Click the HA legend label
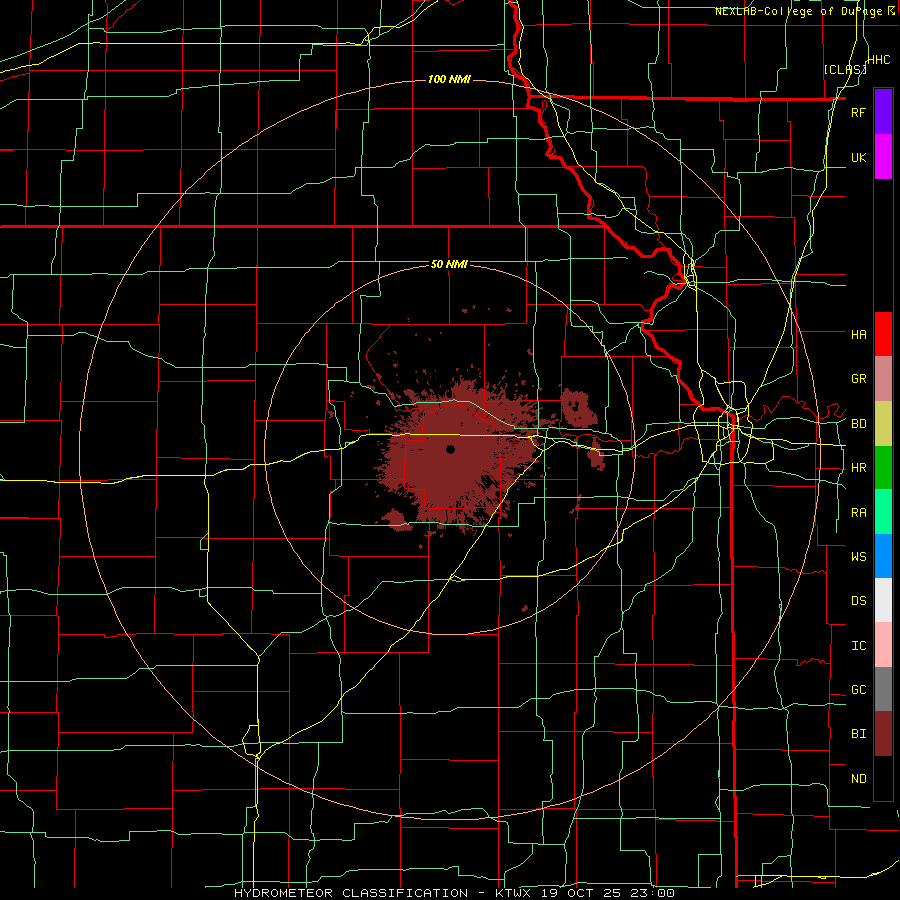 click(x=858, y=334)
